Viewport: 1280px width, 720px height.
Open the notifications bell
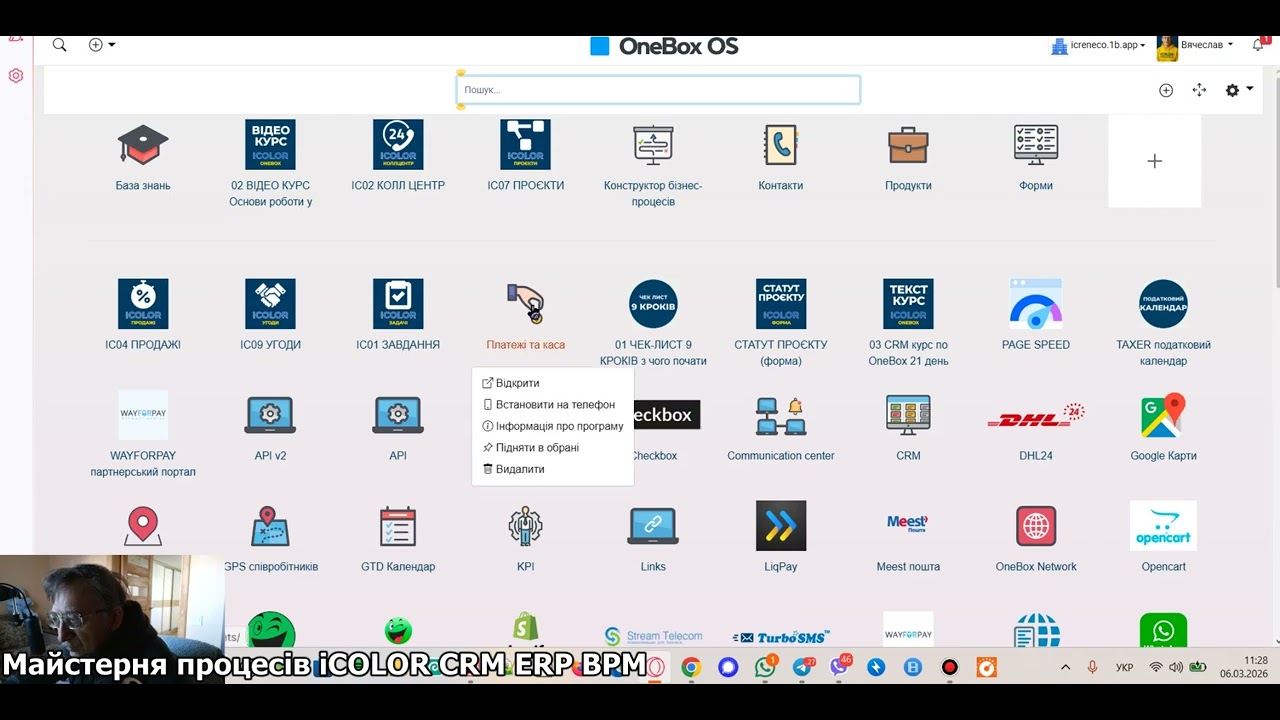point(1259,44)
